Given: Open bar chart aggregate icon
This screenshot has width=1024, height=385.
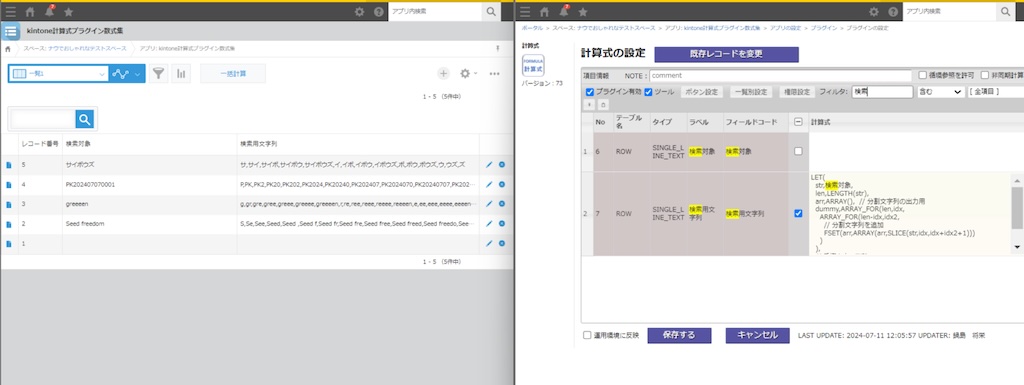Looking at the screenshot, I should (181, 74).
